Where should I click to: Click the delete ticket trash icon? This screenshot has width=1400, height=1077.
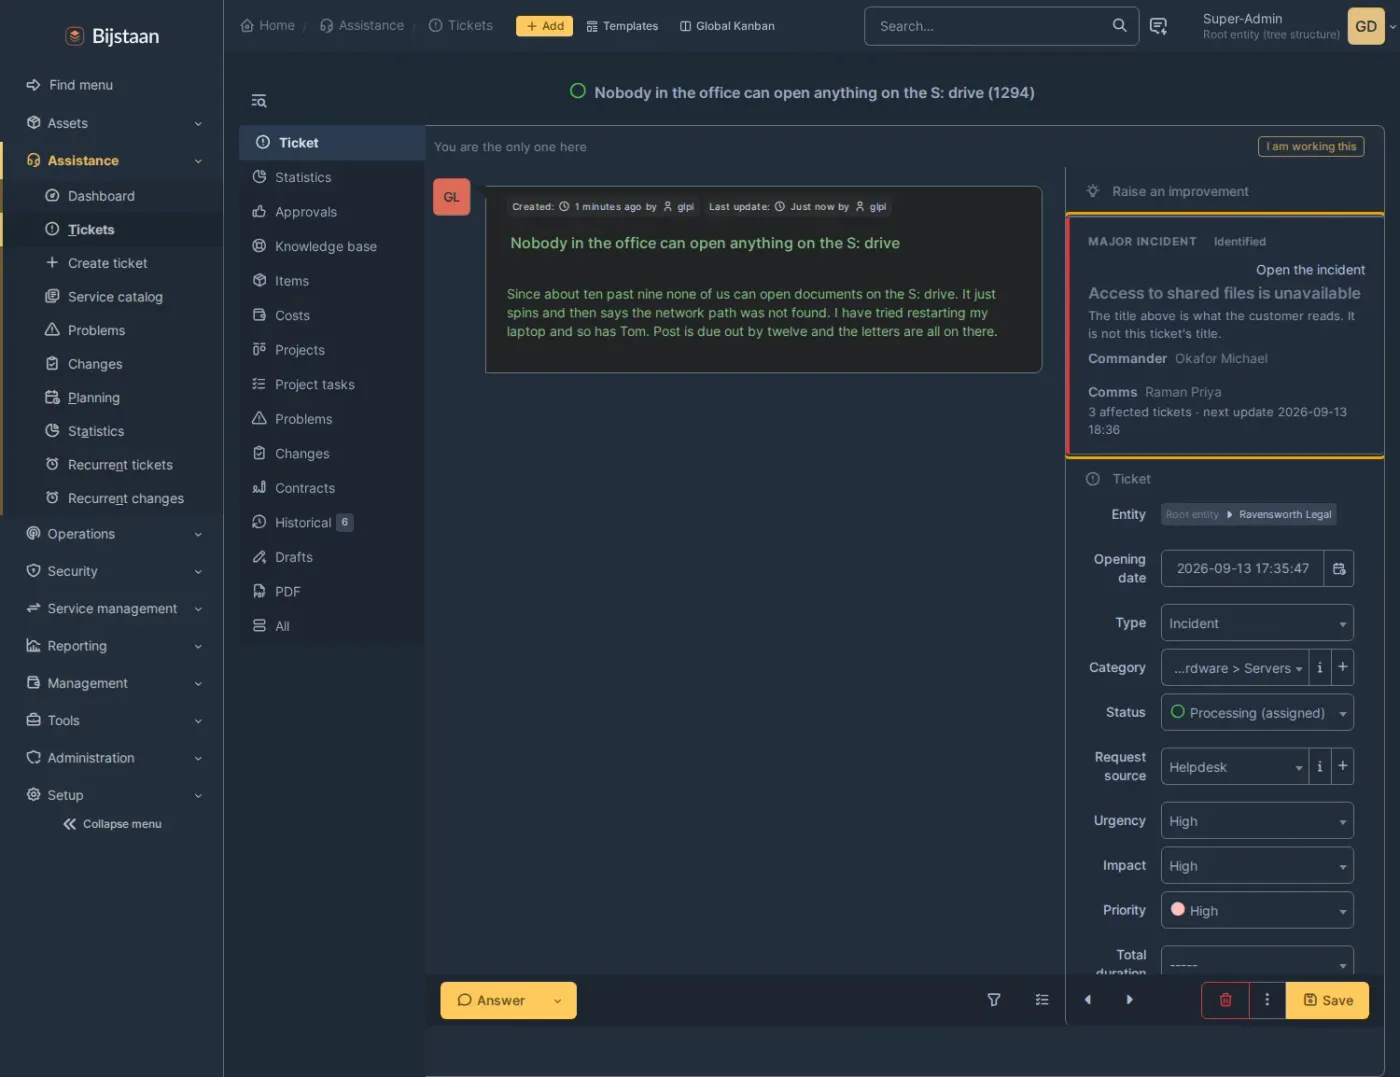[1225, 1000]
